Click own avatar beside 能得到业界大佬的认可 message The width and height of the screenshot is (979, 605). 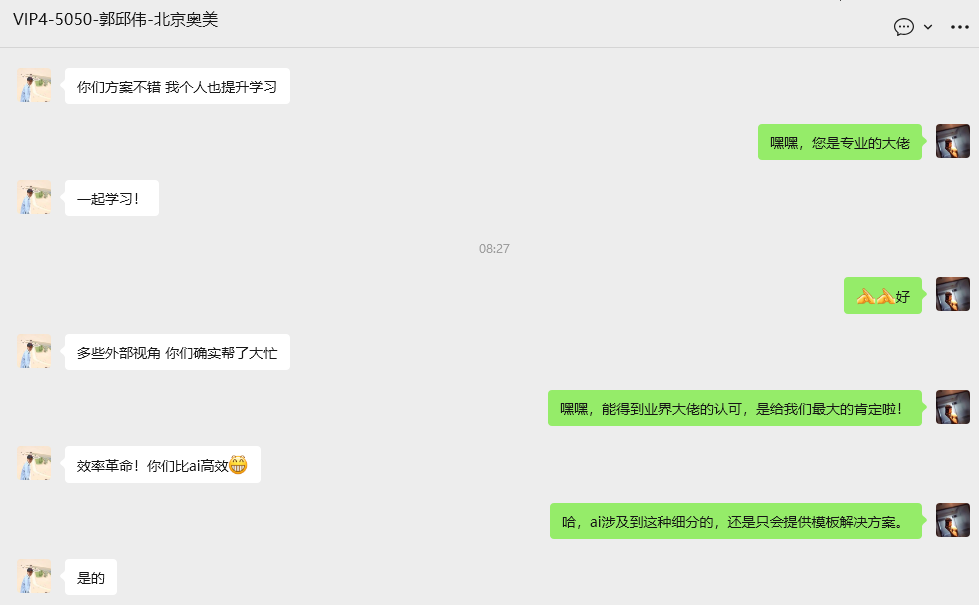click(x=952, y=407)
